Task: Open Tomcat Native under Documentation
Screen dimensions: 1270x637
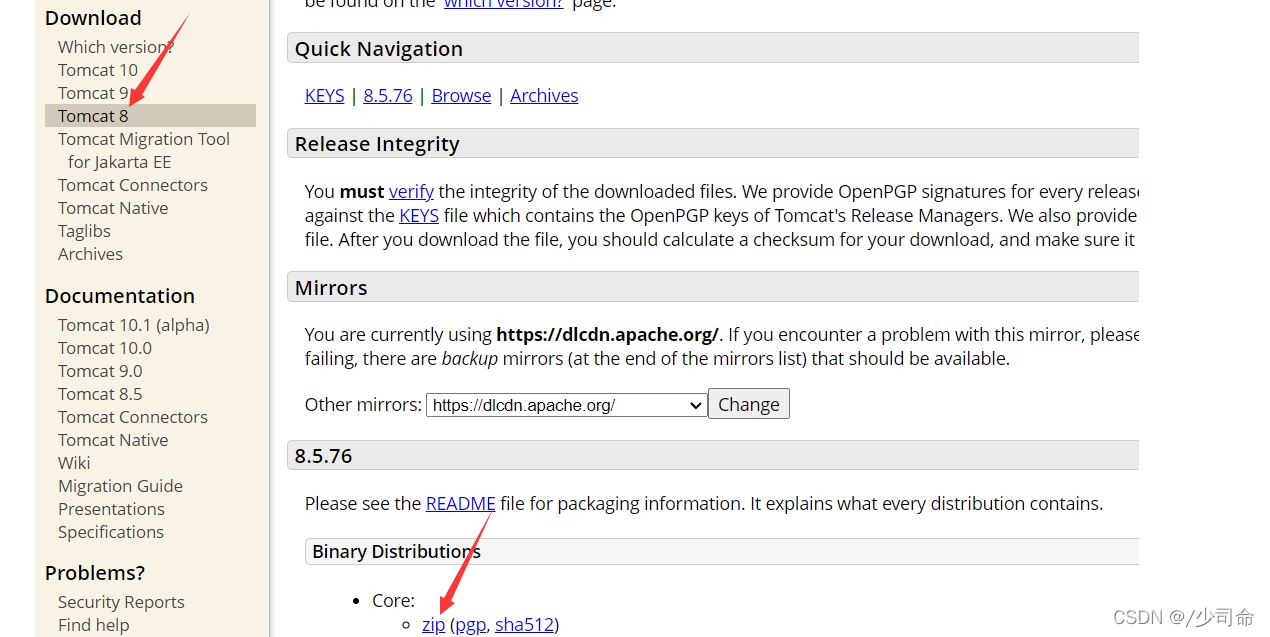Action: point(113,440)
